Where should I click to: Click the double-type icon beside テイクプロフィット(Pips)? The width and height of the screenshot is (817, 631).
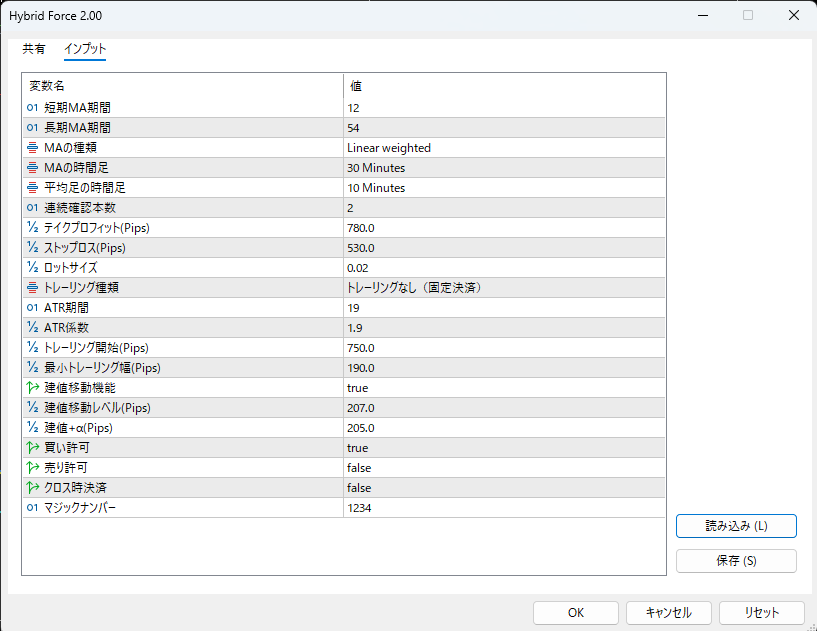pyautogui.click(x=32, y=228)
